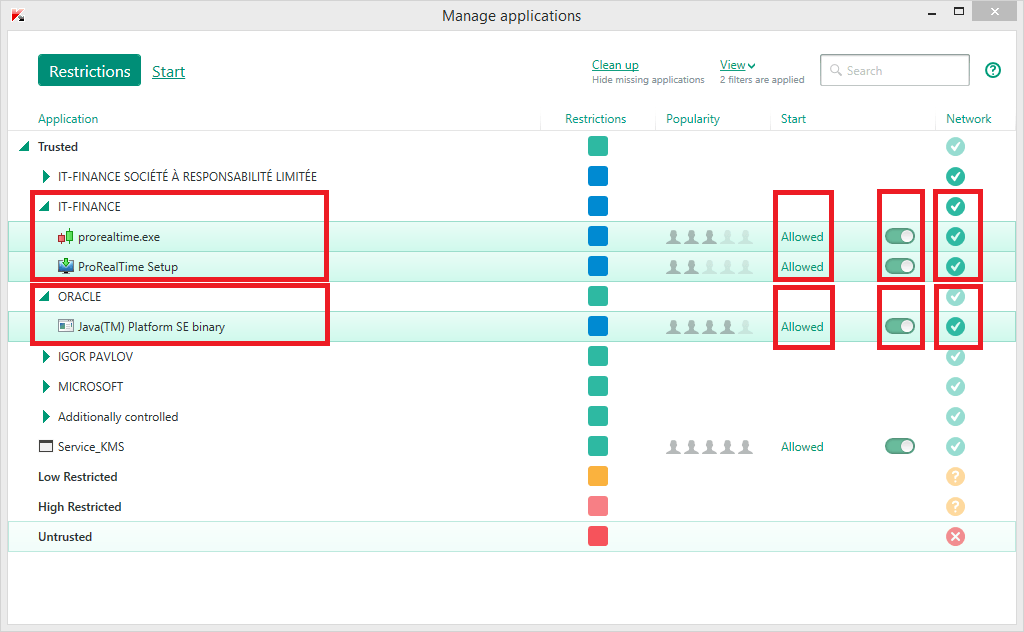Switch to the Start tab

(168, 71)
